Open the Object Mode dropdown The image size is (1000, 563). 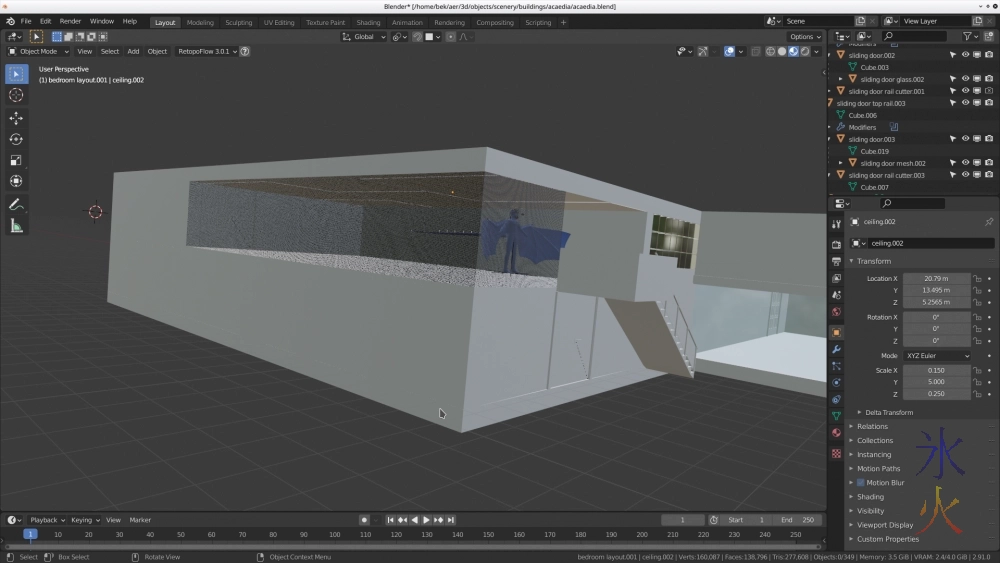pyautogui.click(x=38, y=51)
